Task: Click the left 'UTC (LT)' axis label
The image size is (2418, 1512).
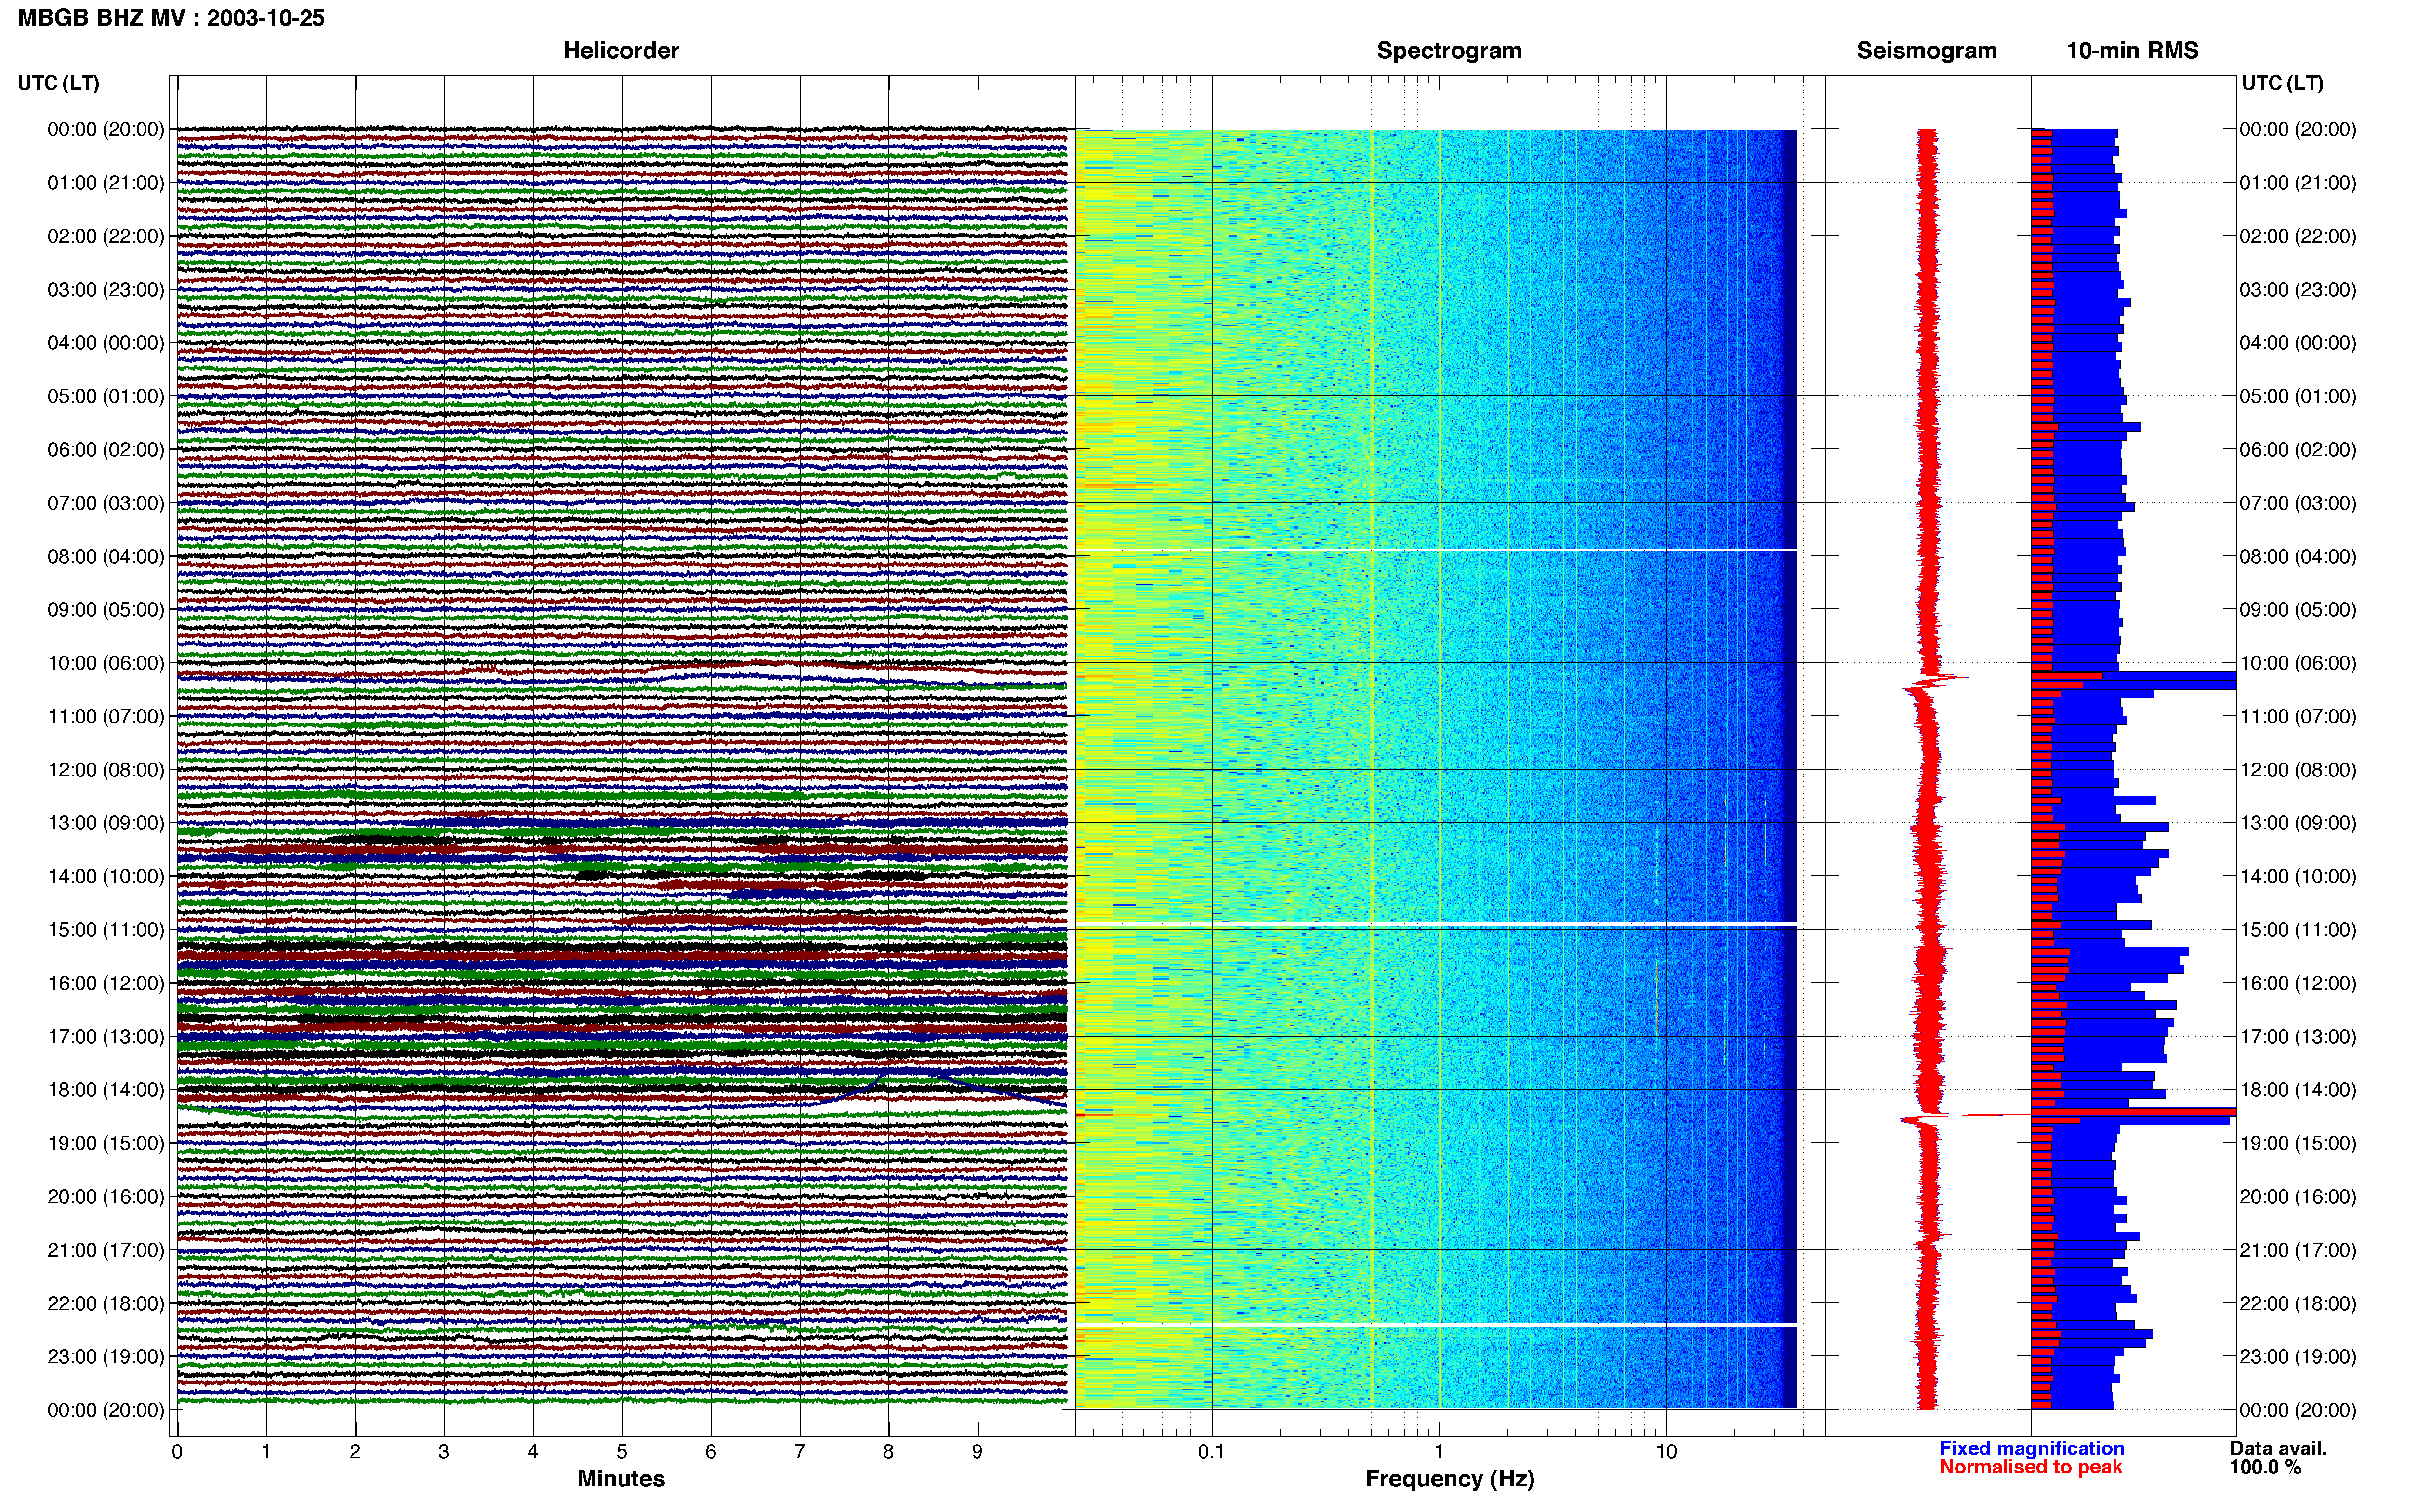Action: [x=58, y=83]
